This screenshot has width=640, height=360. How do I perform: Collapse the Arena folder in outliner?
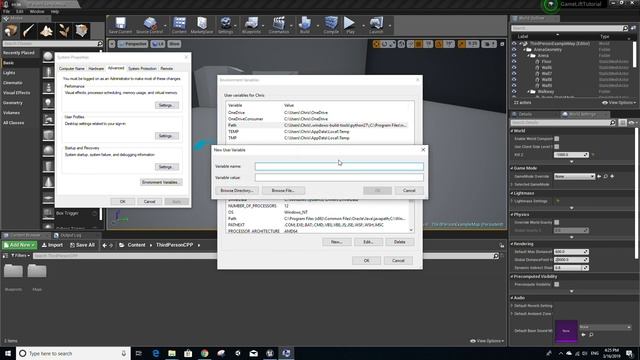[528, 56]
